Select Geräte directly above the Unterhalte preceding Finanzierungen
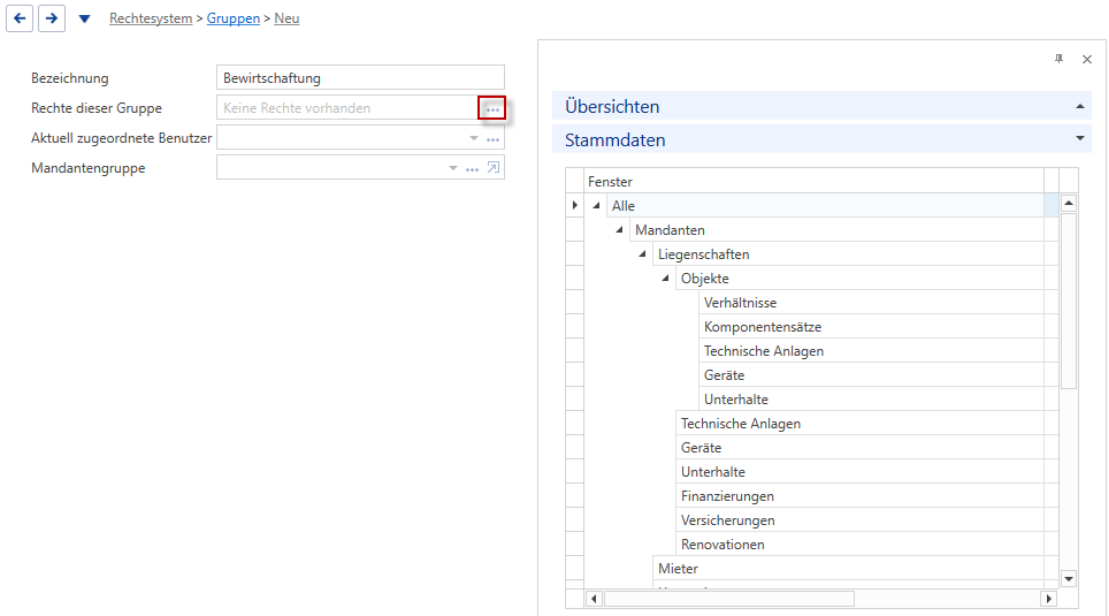The height and width of the screenshot is (616, 1109). (859, 447)
